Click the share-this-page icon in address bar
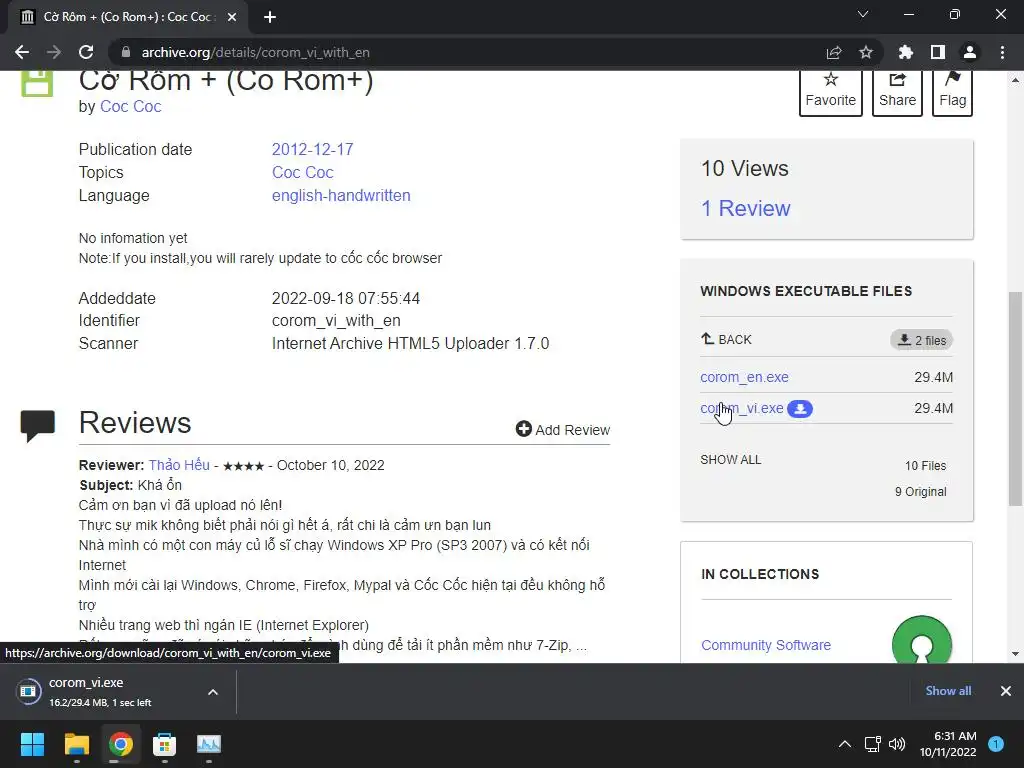 pos(834,52)
